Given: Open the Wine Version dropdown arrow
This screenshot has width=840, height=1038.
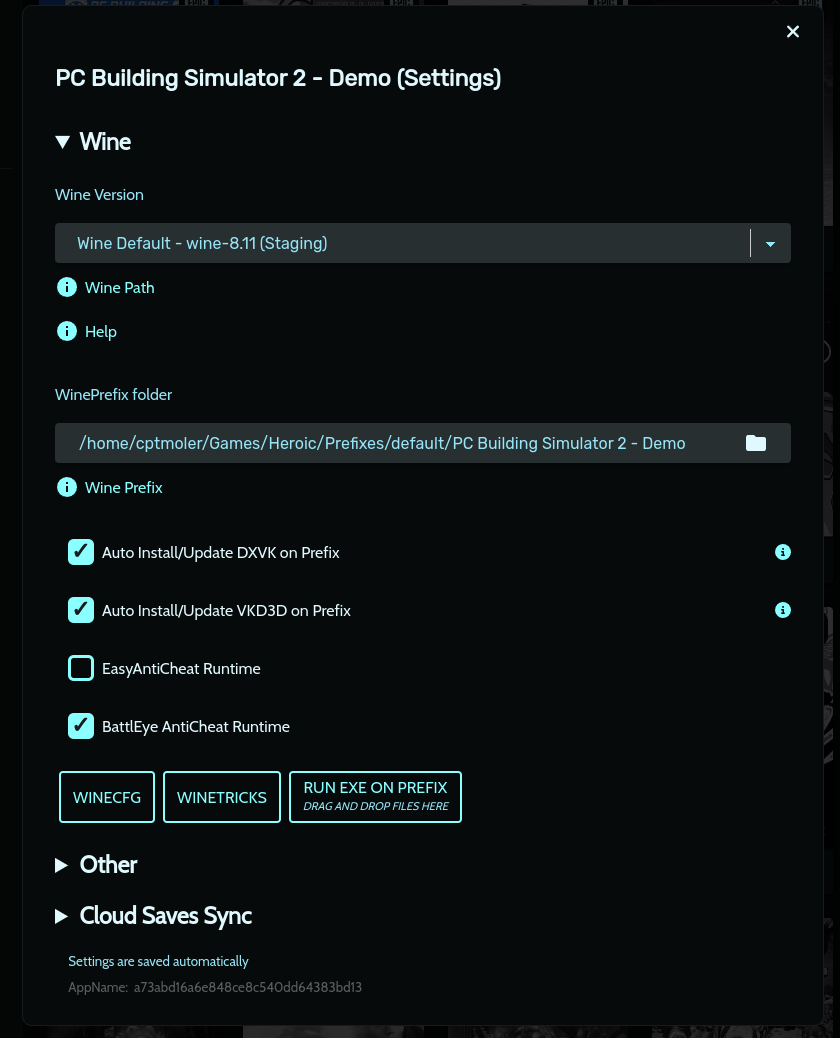Looking at the screenshot, I should 770,244.
